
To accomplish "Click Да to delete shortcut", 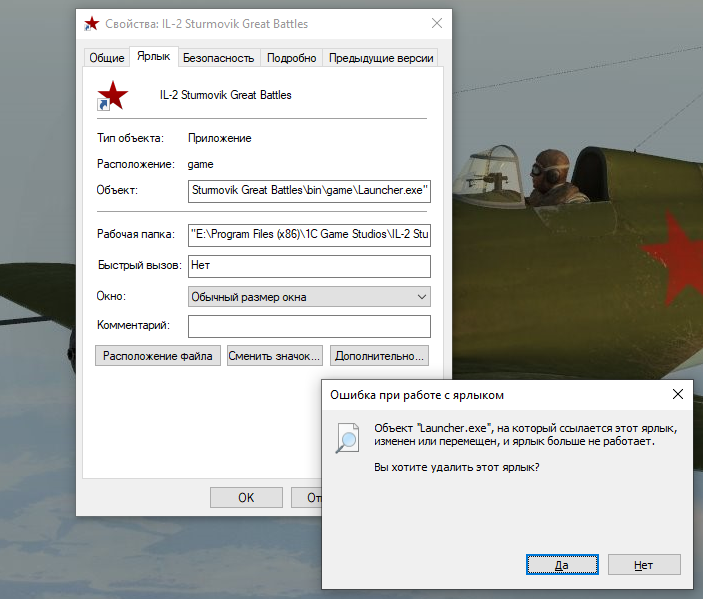I will click(562, 564).
